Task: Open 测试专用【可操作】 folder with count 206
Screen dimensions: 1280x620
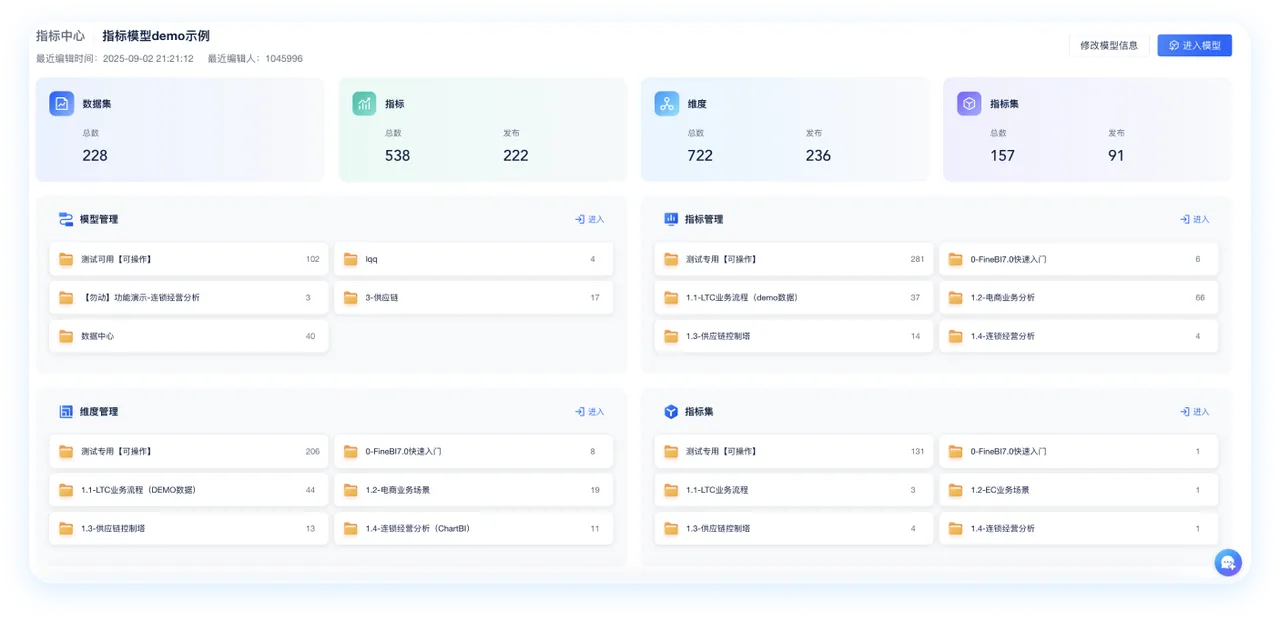Action: (x=189, y=451)
